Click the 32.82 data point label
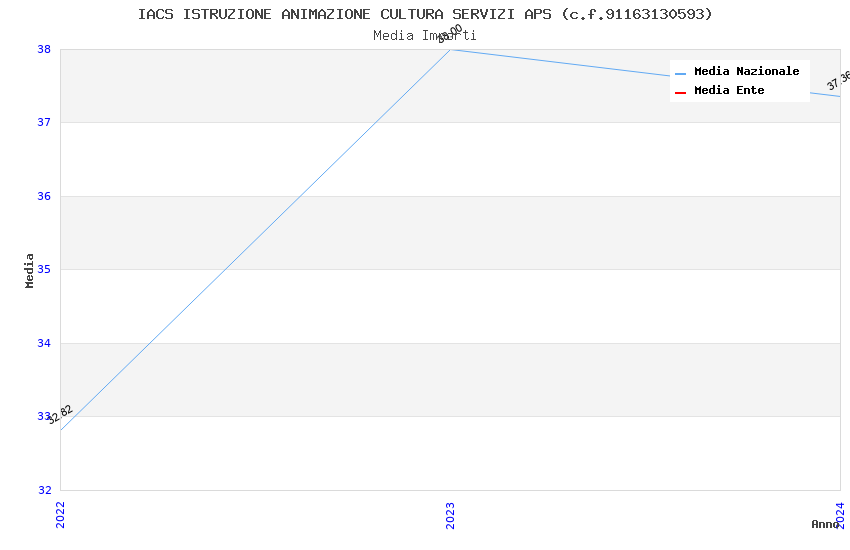This screenshot has height=550, width=850. point(60,415)
